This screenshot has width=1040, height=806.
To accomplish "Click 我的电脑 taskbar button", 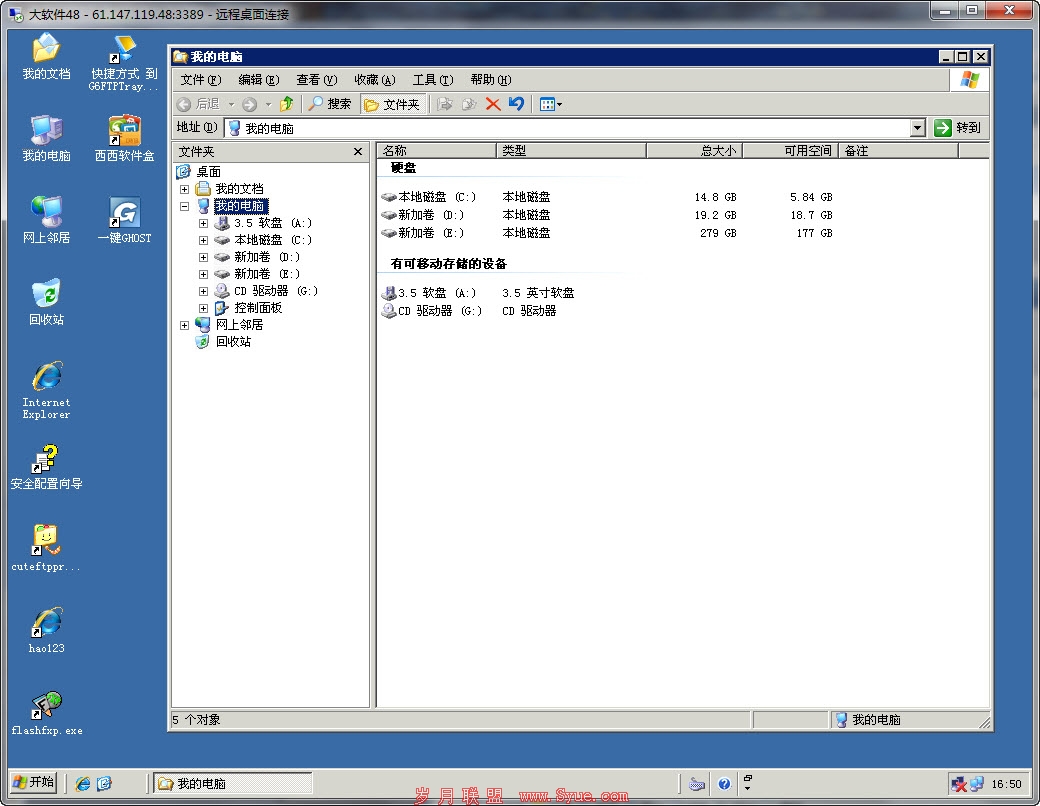I will [x=232, y=783].
